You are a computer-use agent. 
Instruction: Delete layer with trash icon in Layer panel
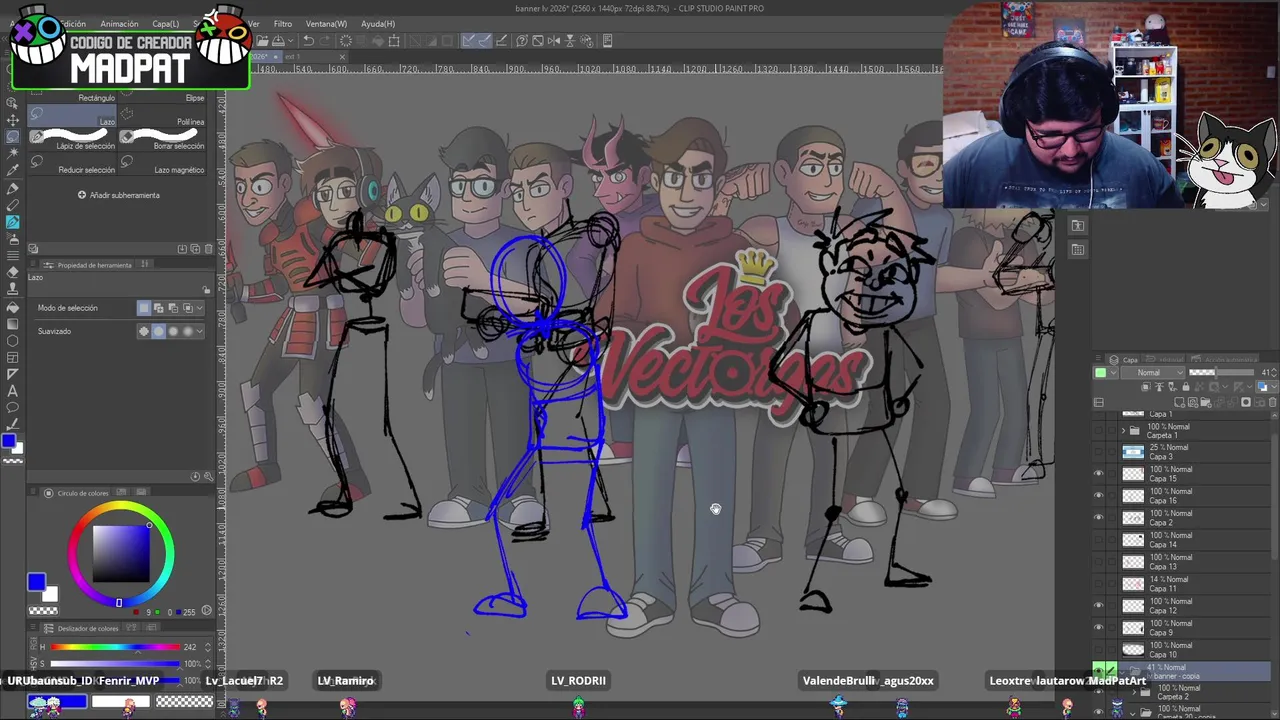(x=1272, y=402)
